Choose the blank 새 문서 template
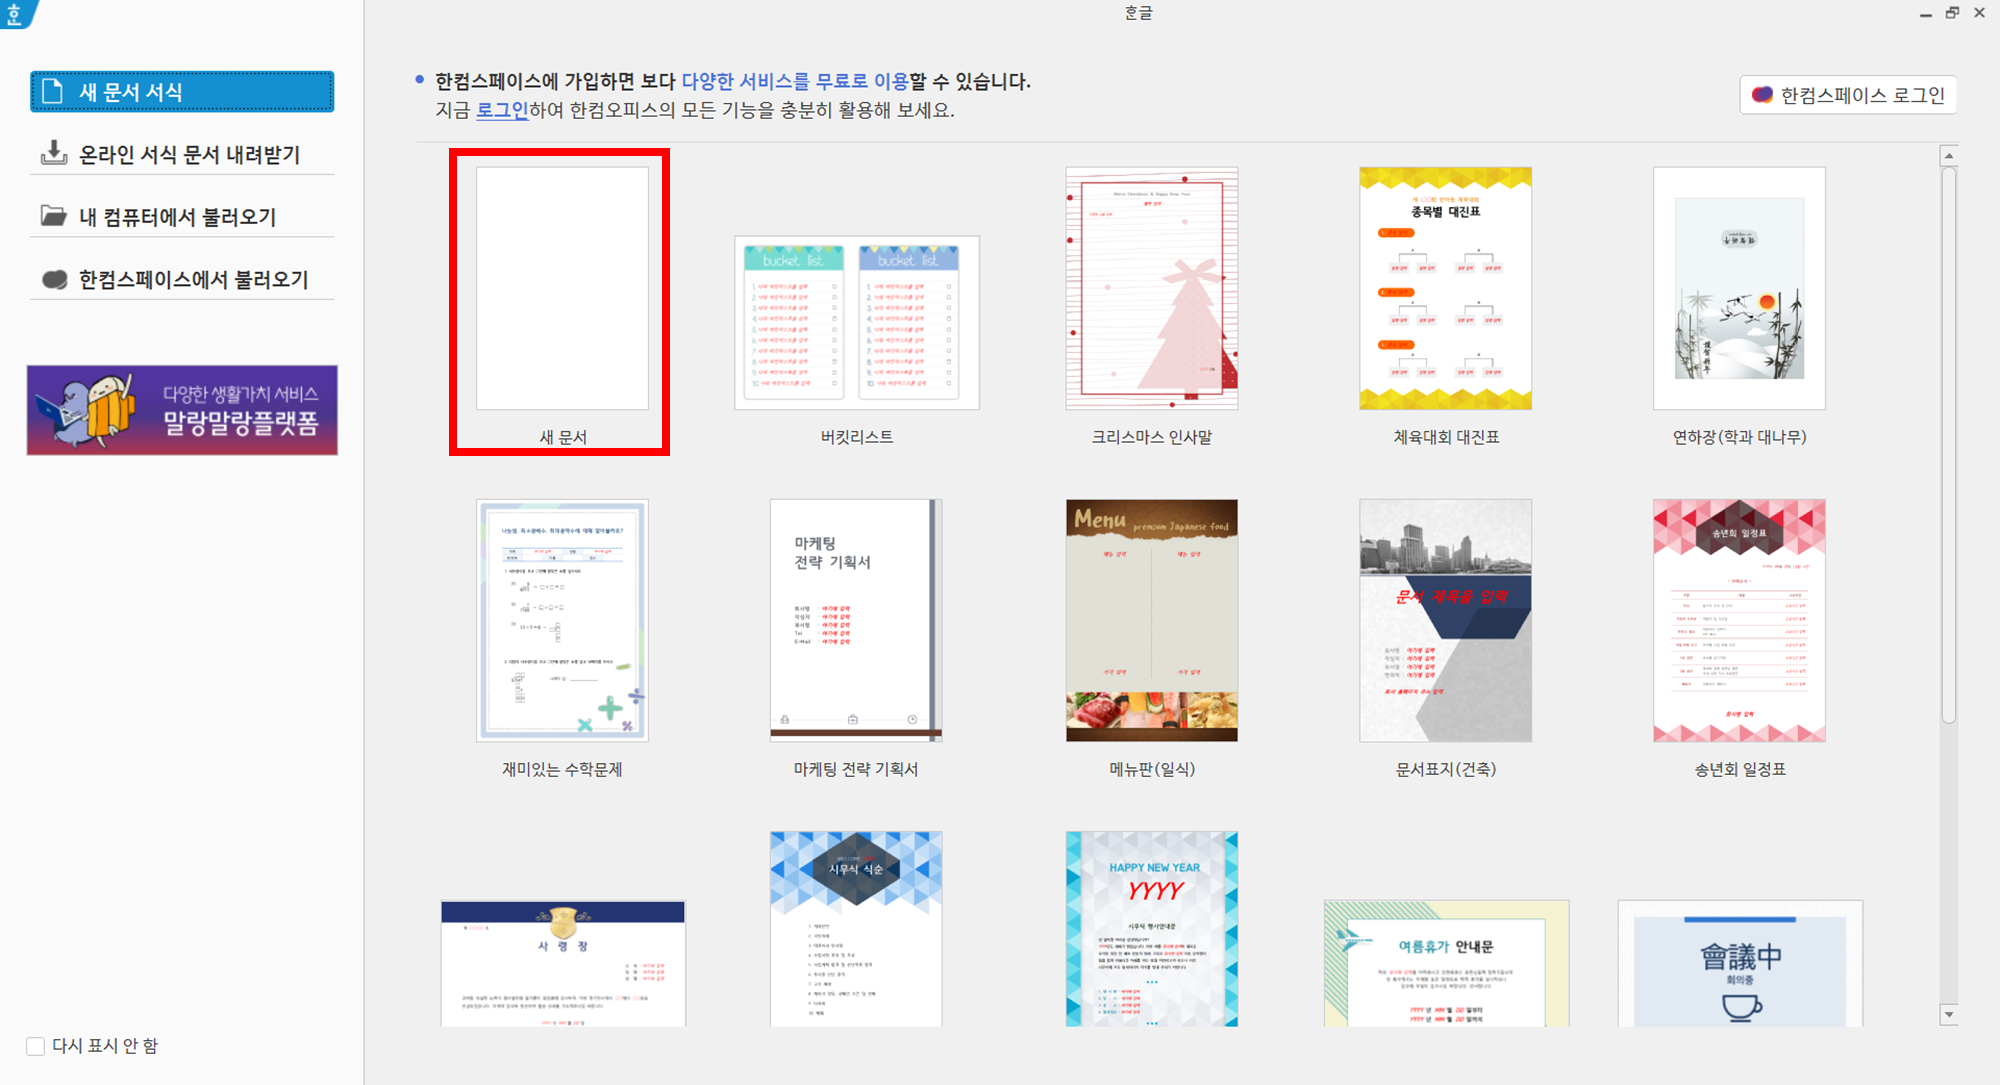The image size is (2000, 1085). point(562,289)
